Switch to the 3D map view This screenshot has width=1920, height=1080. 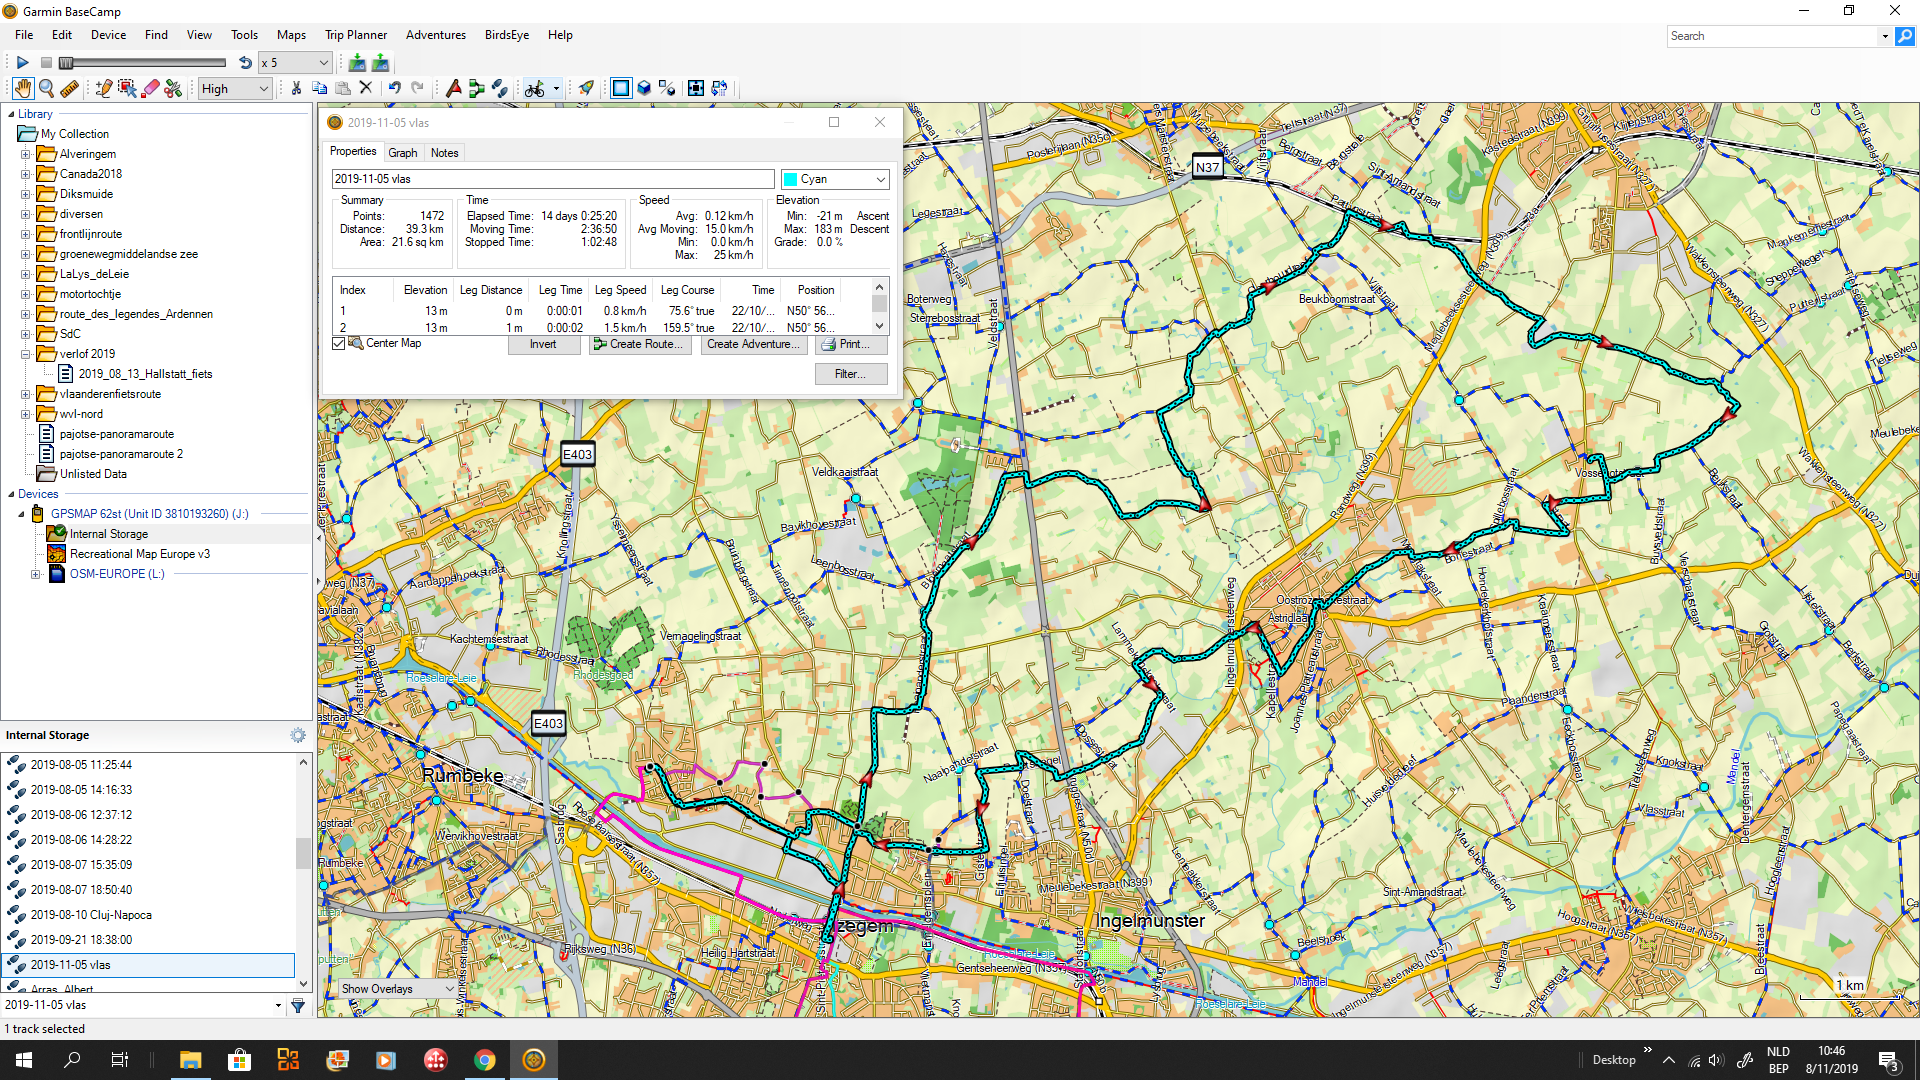coord(644,89)
